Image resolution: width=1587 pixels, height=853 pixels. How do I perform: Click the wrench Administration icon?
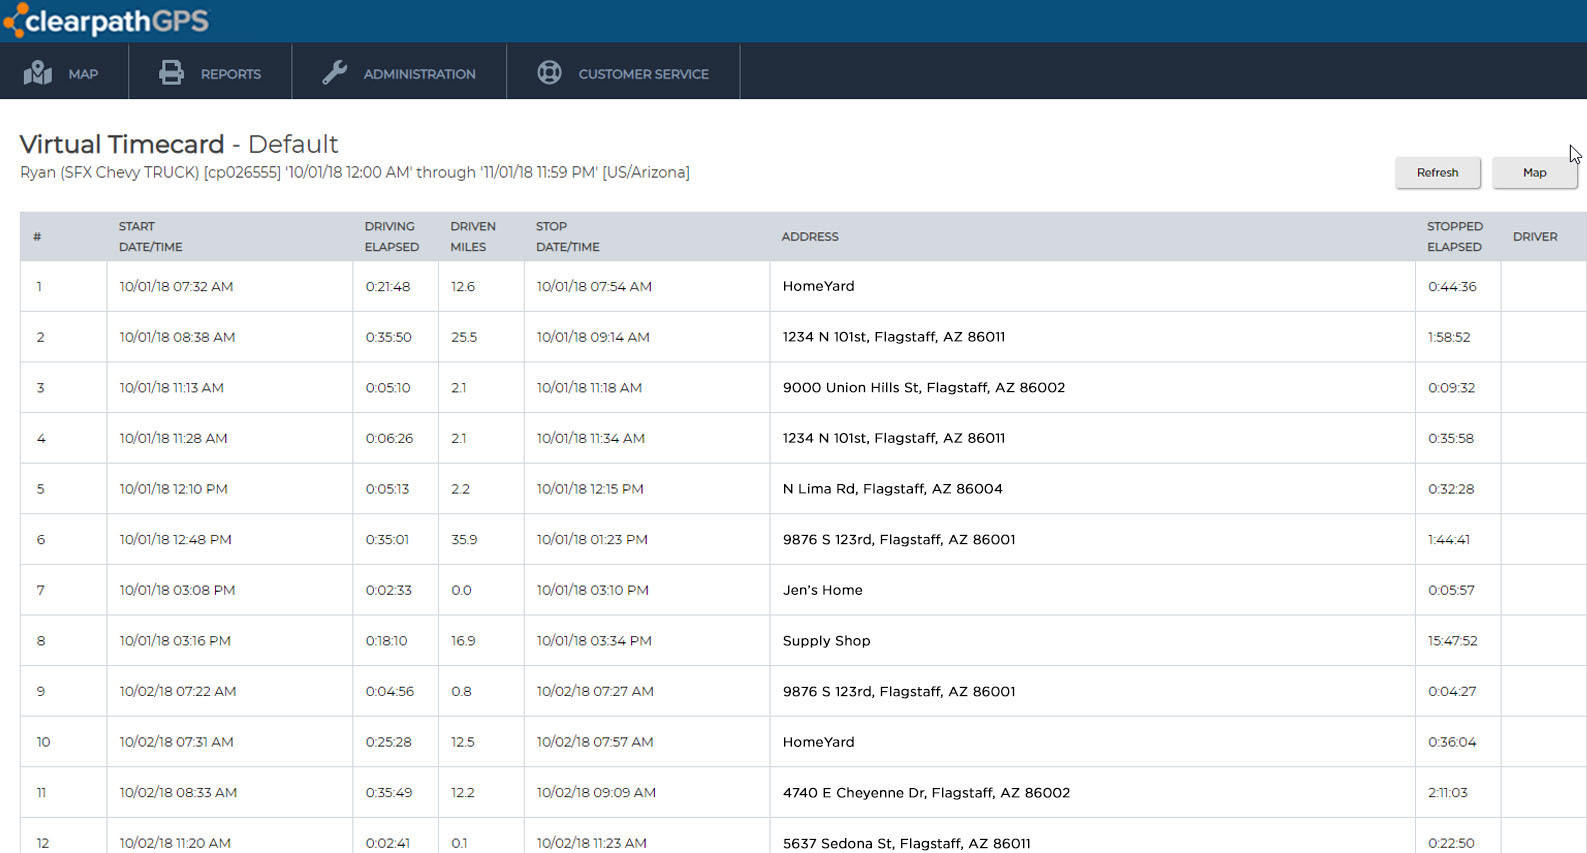334,73
